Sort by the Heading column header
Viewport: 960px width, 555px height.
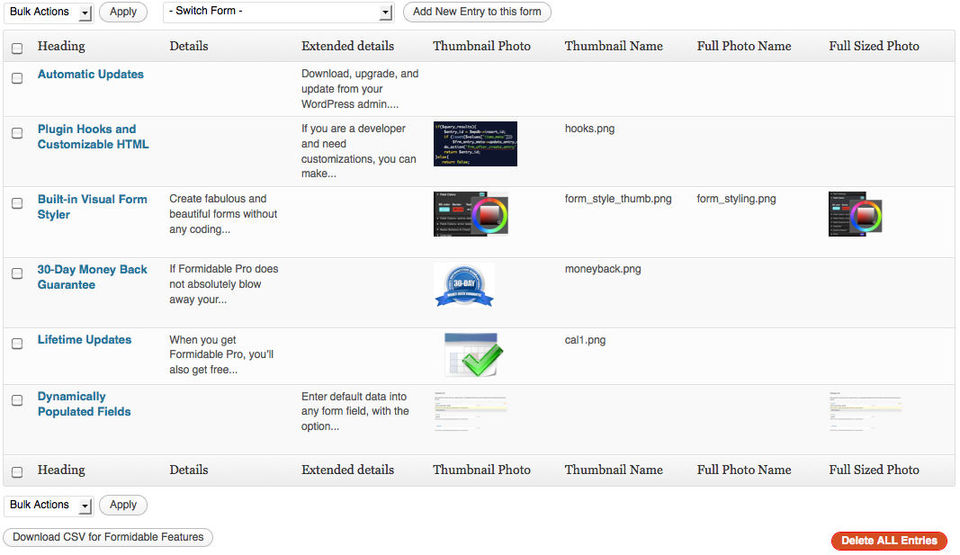61,46
